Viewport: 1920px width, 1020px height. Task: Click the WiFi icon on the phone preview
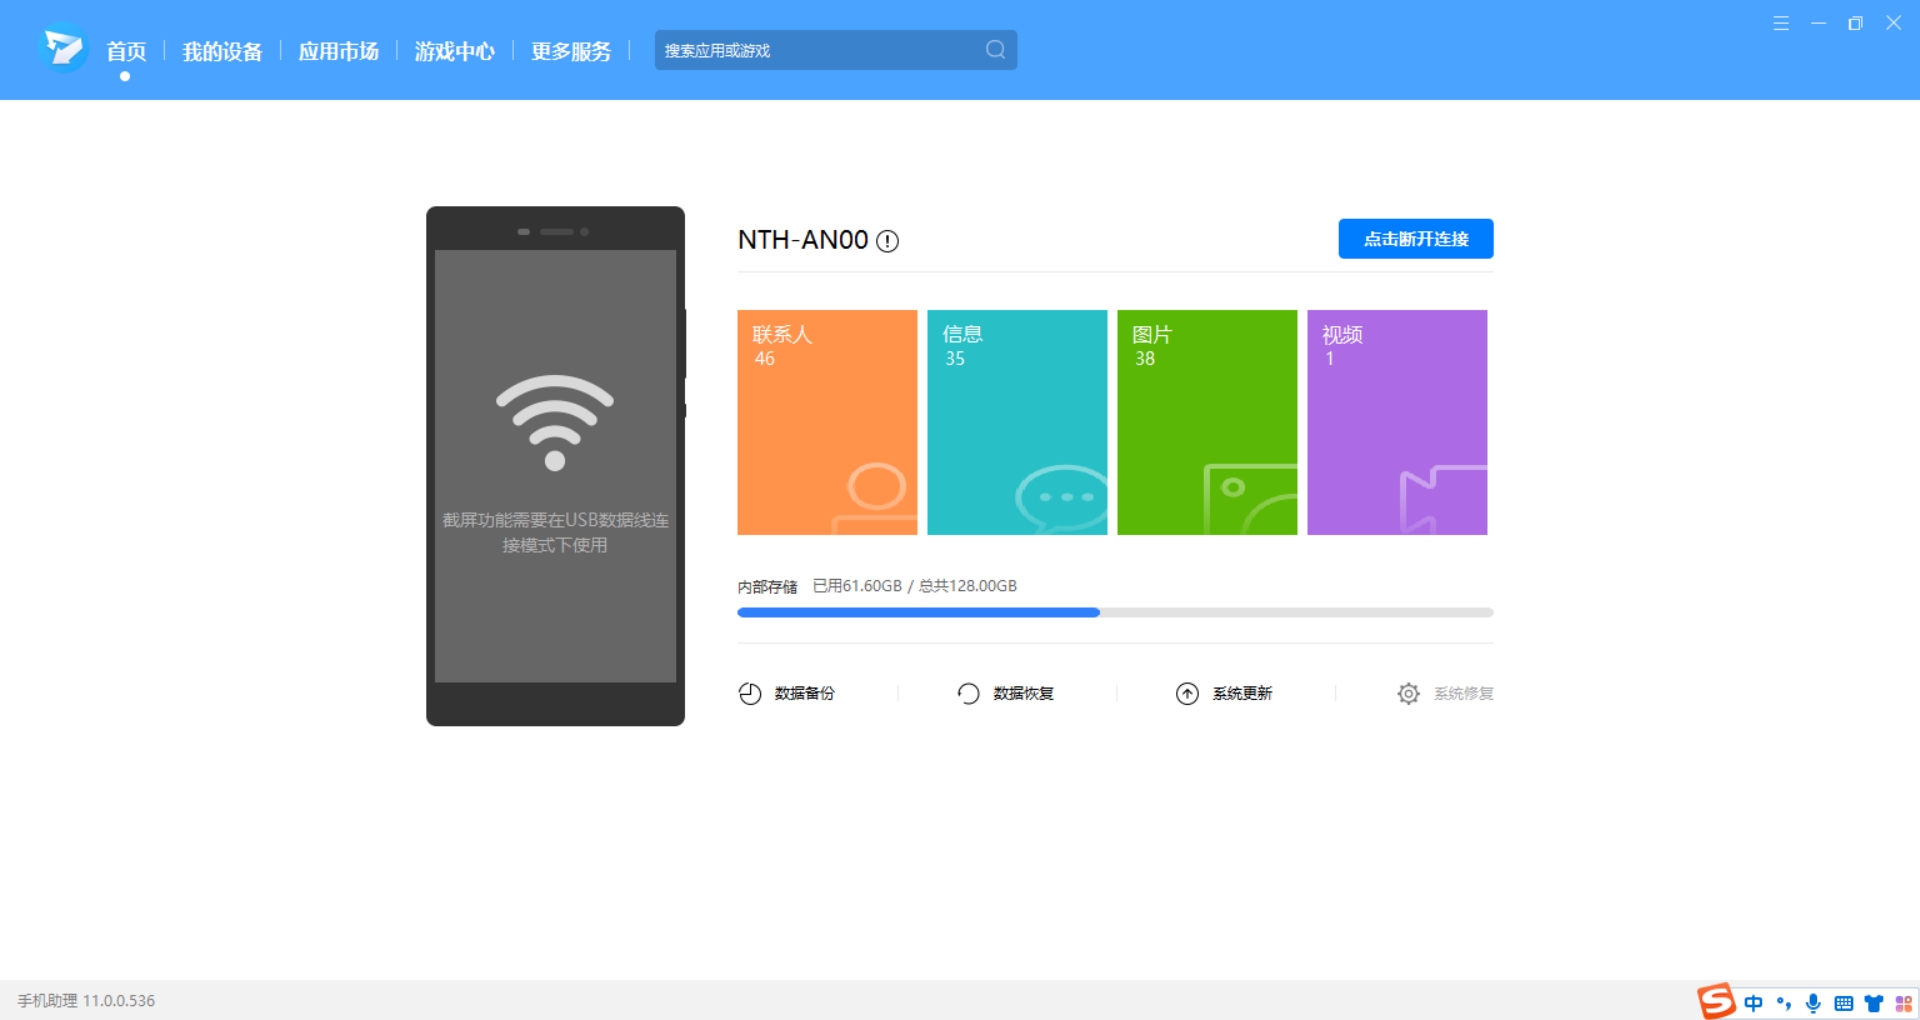coord(555,422)
